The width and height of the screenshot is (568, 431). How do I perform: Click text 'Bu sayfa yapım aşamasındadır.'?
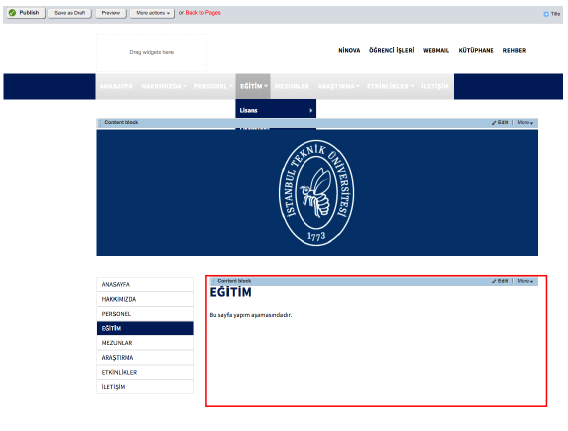click(x=251, y=315)
